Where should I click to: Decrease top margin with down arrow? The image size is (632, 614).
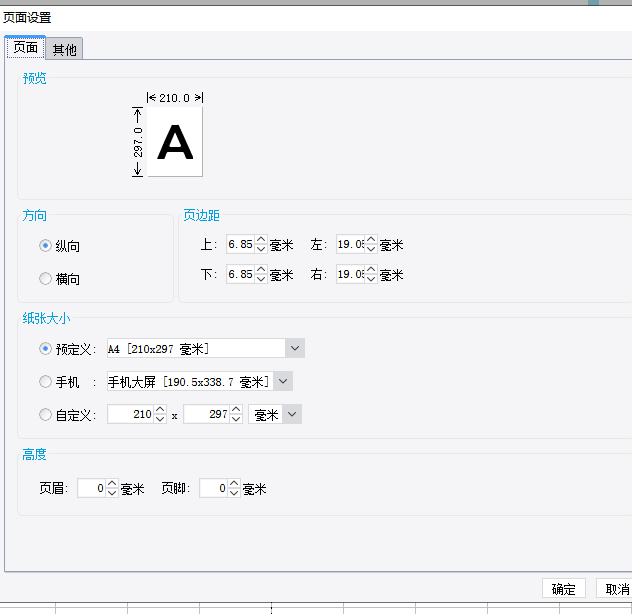click(x=261, y=249)
